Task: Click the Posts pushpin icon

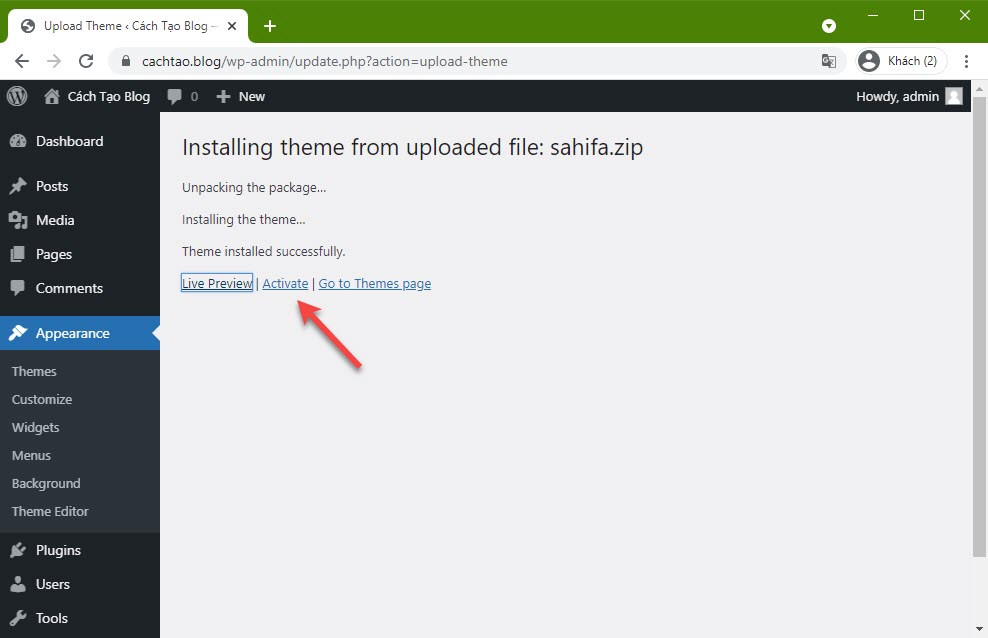Action: 18,186
